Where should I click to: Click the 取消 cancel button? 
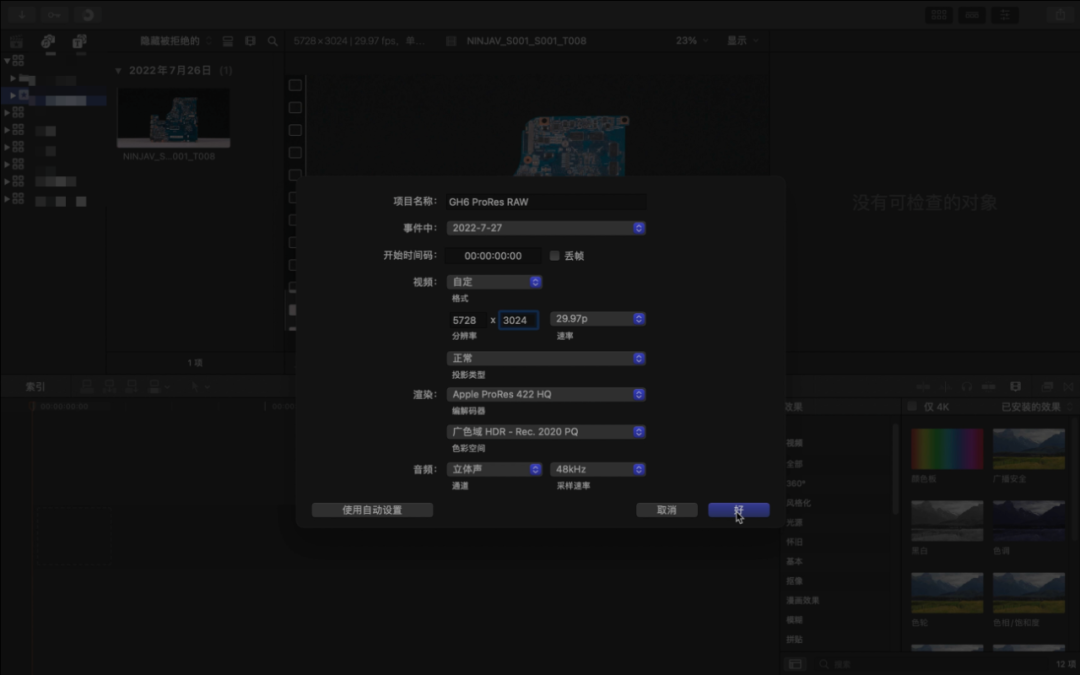[667, 510]
